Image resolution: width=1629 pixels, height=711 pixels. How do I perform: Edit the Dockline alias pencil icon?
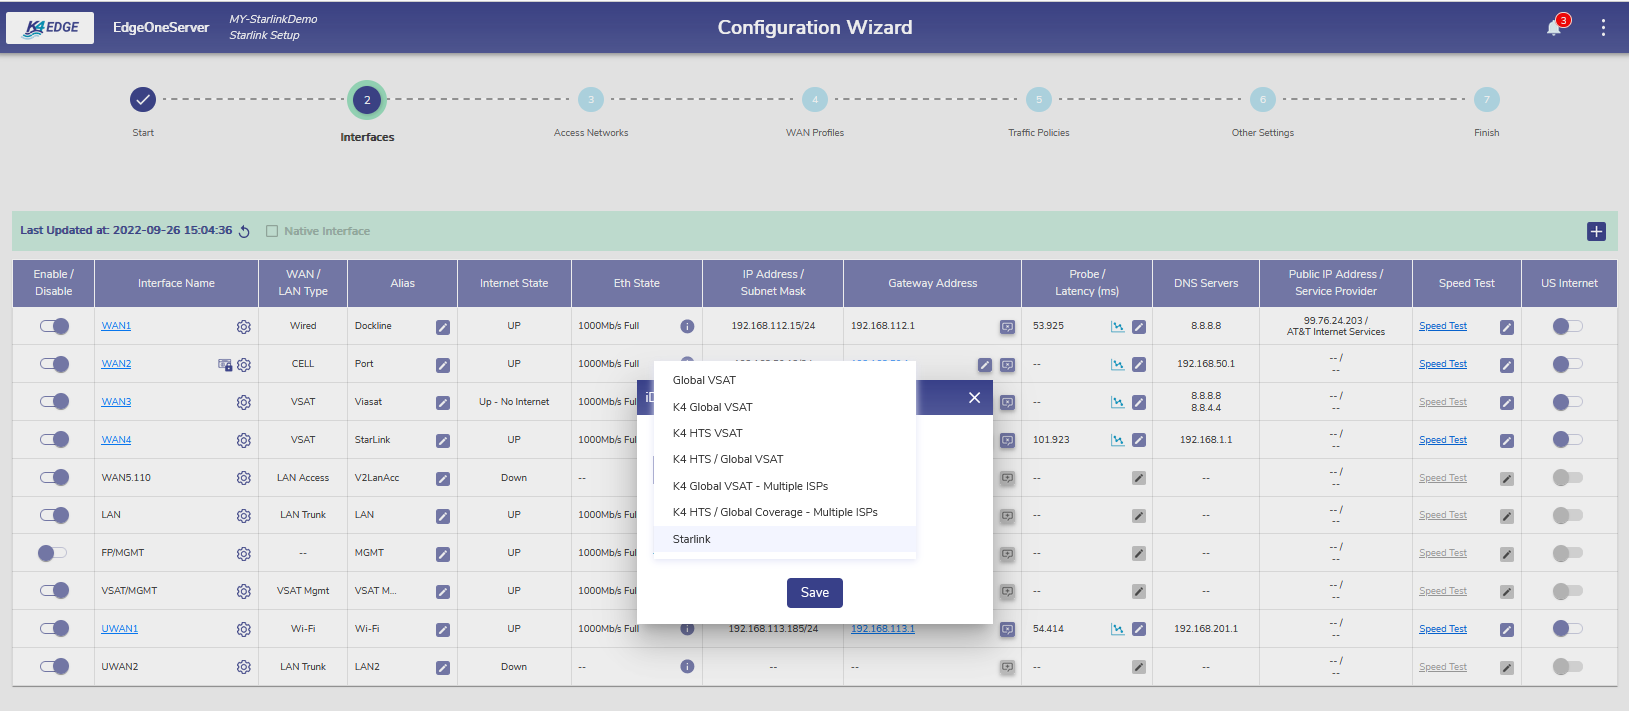pos(442,327)
